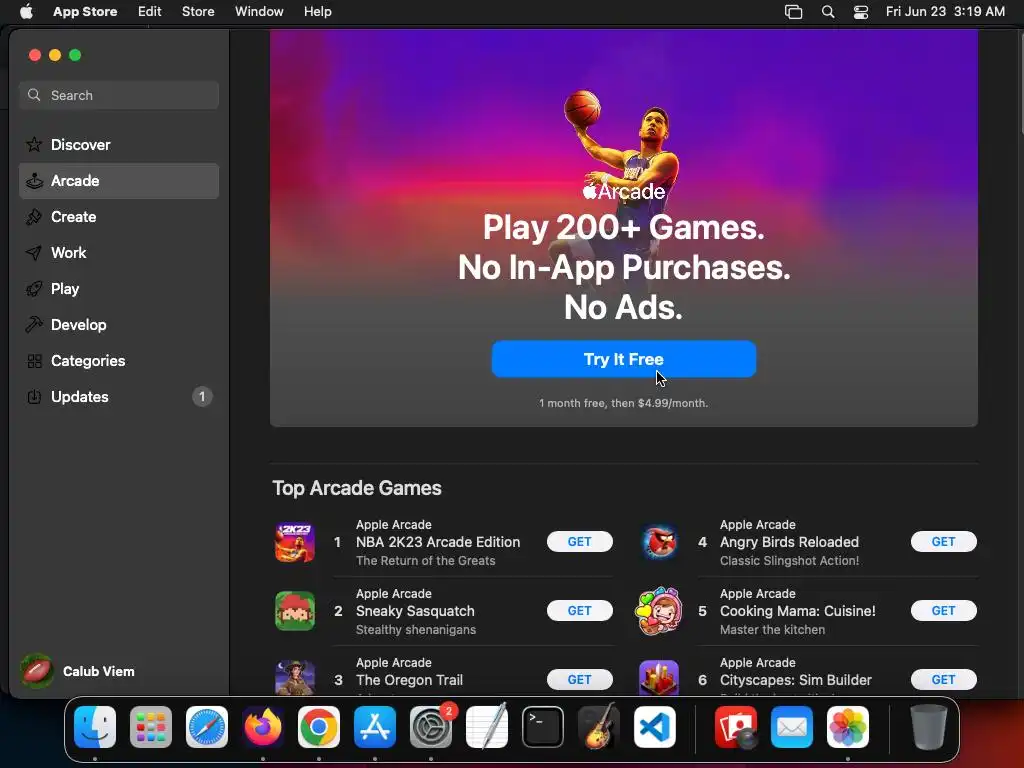This screenshot has width=1024, height=768.
Task: Launch Terminal from the Dock
Action: point(543,727)
